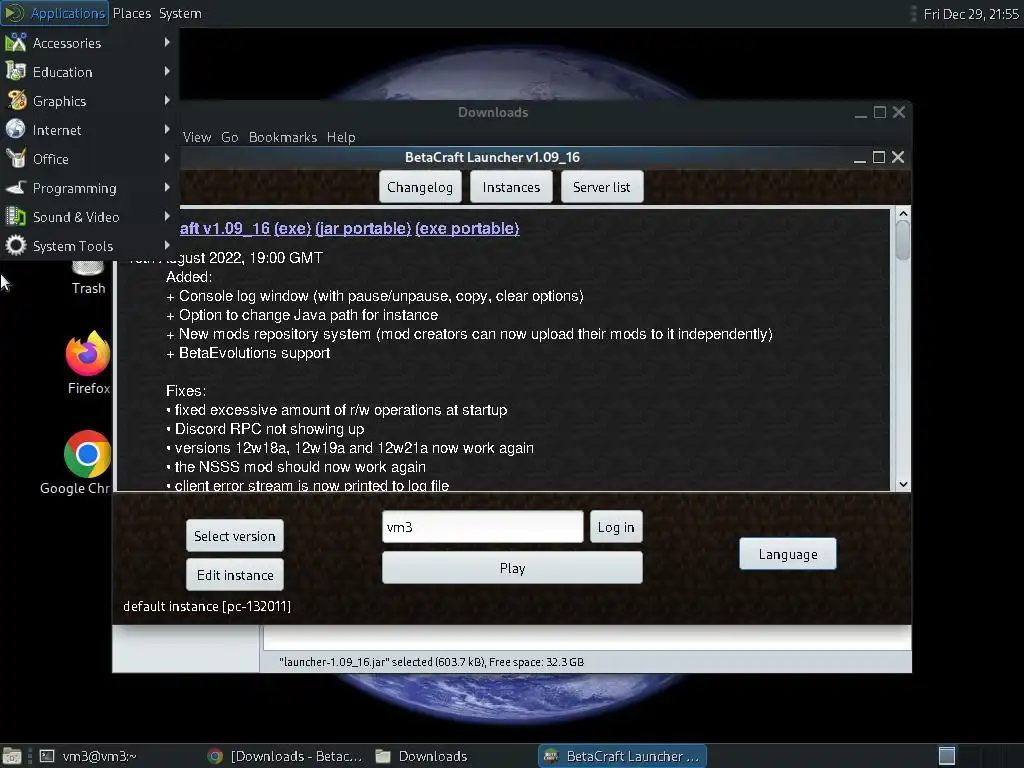This screenshot has height=768, width=1024.
Task: Click the Applications menu logo icon
Action: pos(14,13)
